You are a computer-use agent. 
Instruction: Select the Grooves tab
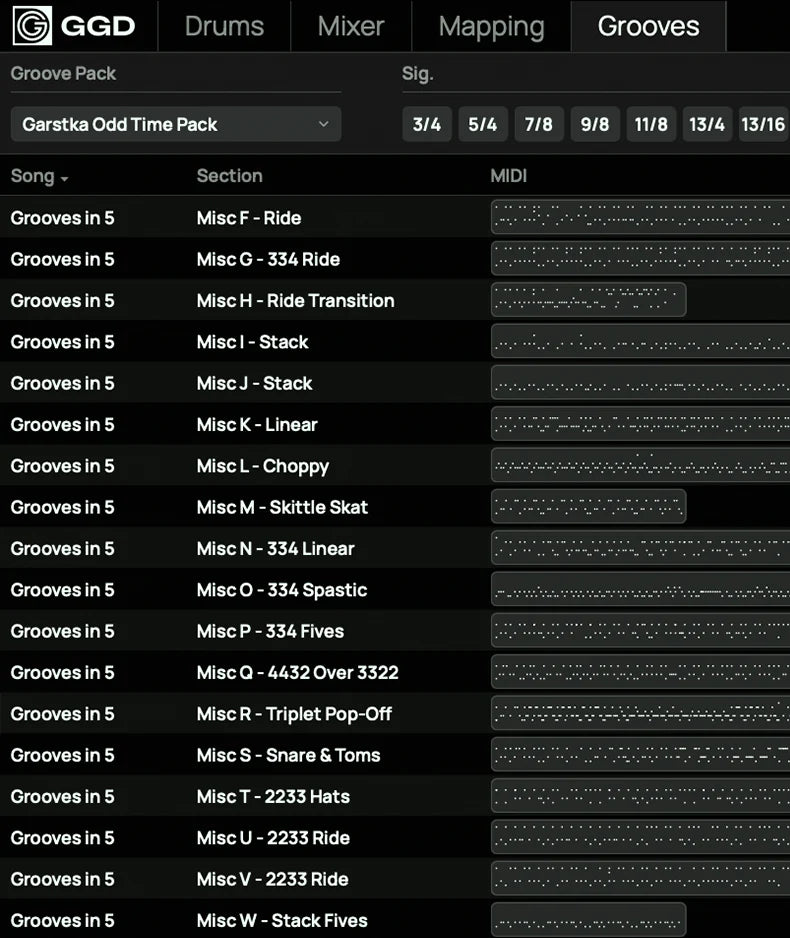[x=648, y=26]
